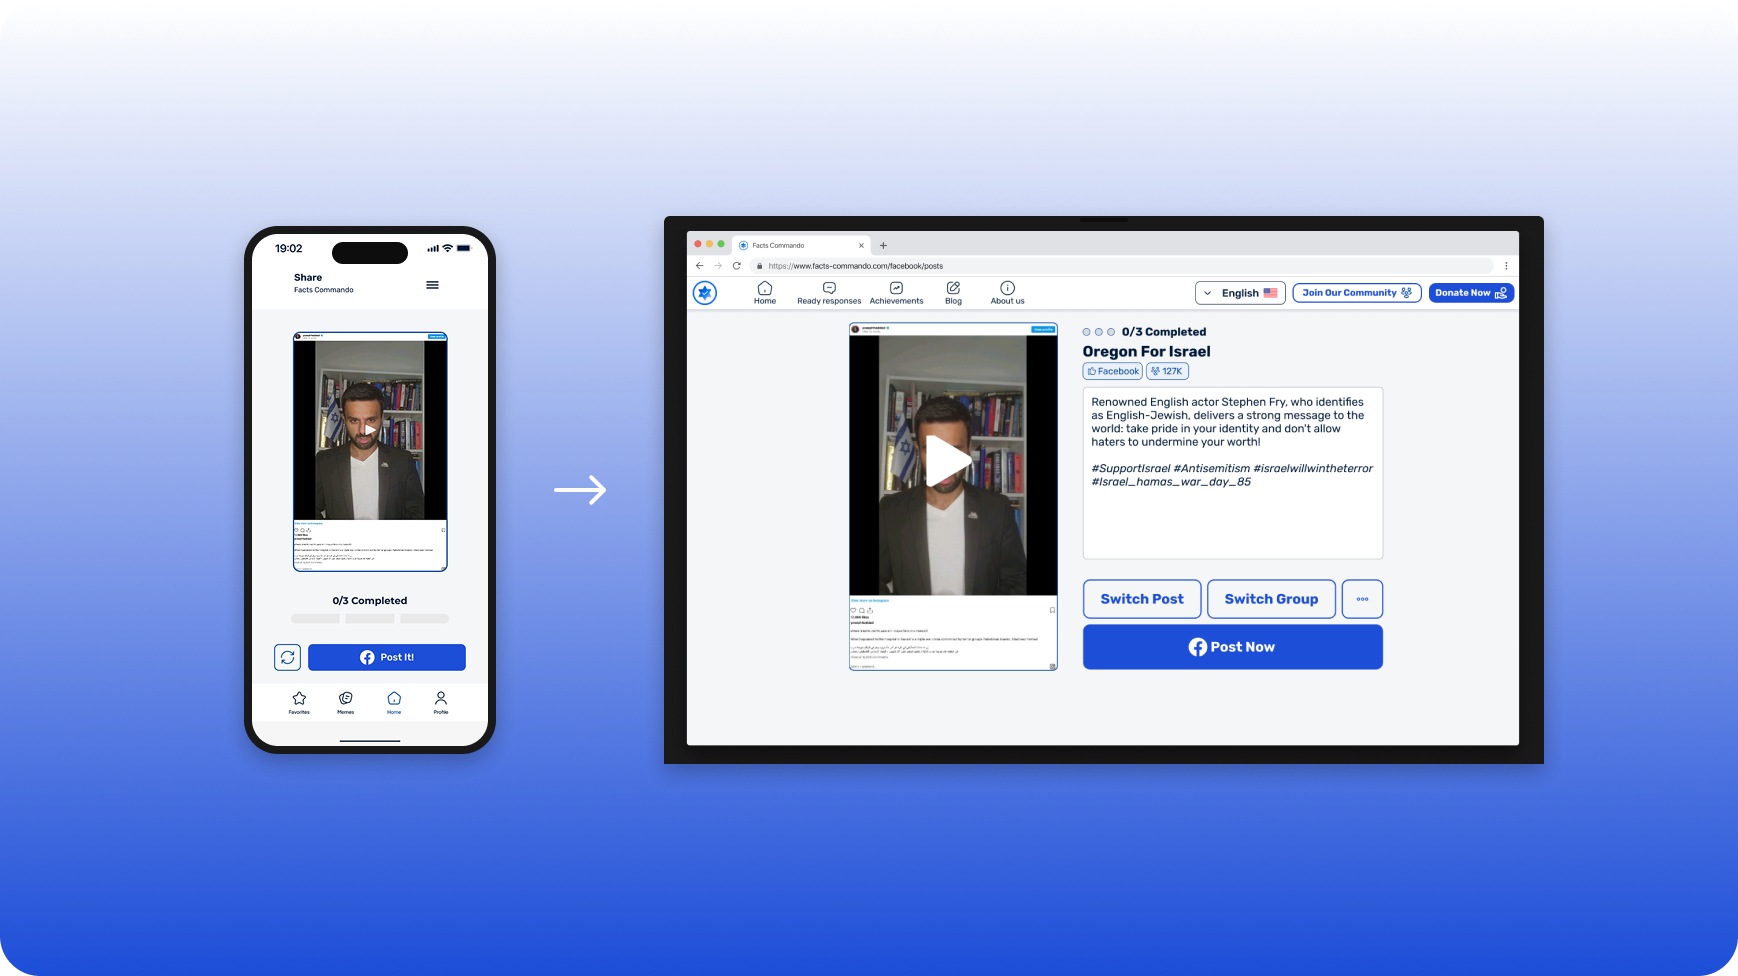Click the #SupportIsrael hashtag line in caption
This screenshot has height=976, width=1738.
1232,468
